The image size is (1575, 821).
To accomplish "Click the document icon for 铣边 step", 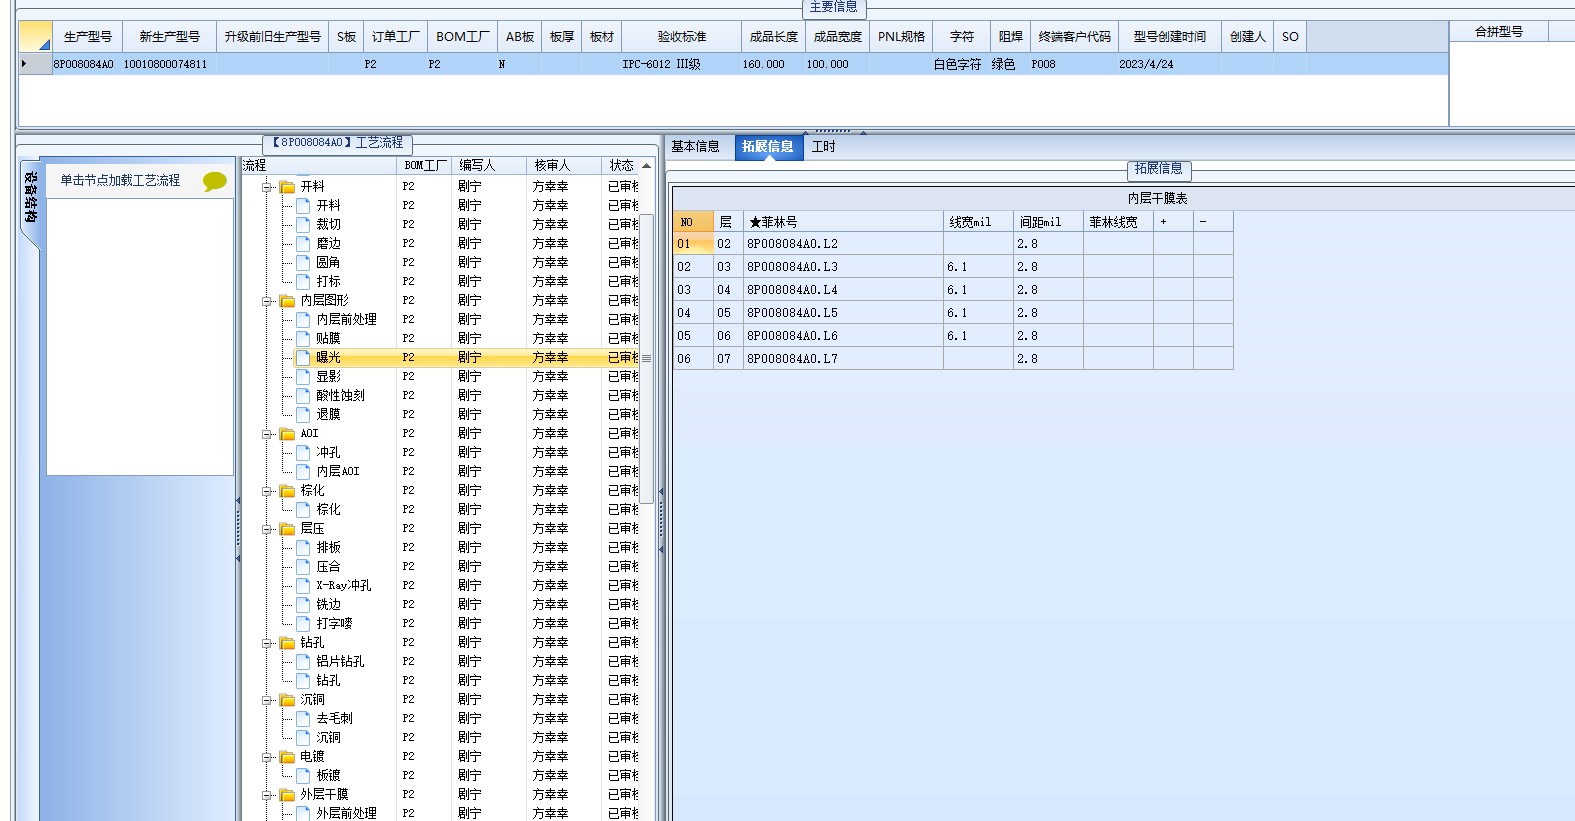I will 303,605.
